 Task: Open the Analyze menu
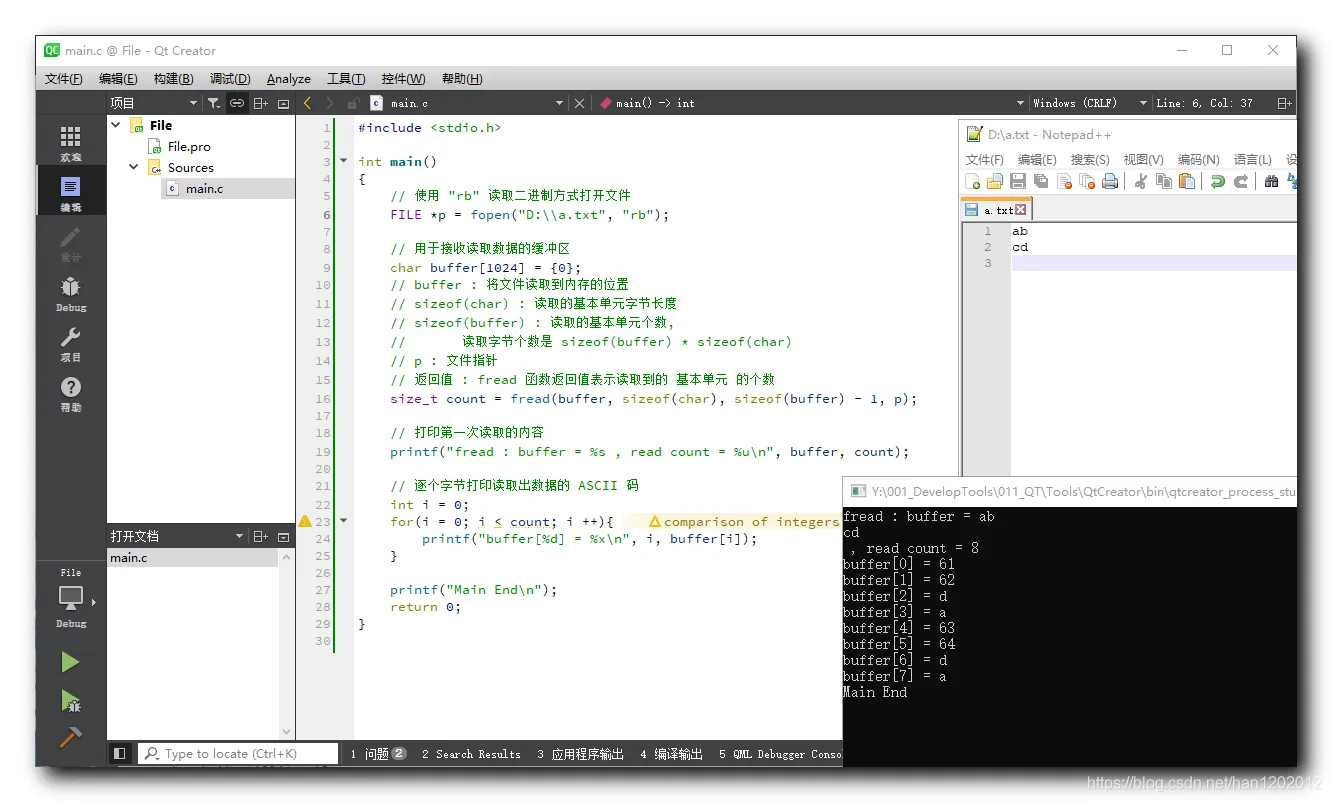(x=288, y=79)
